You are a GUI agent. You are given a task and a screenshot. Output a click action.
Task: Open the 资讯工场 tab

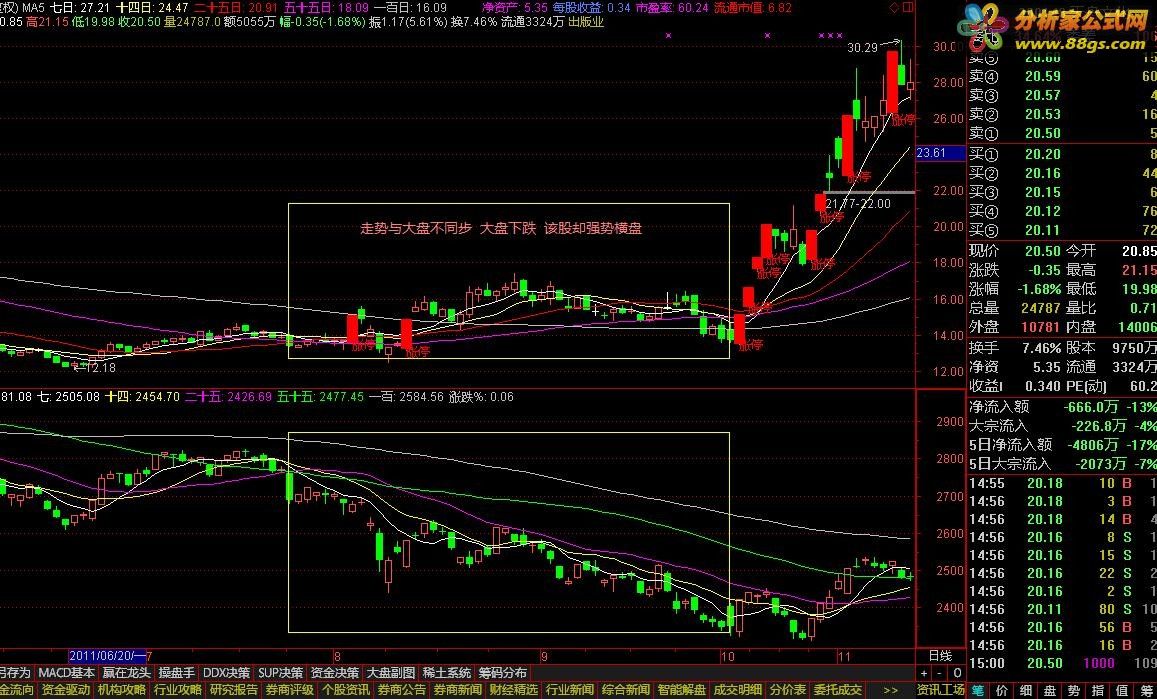point(940,690)
